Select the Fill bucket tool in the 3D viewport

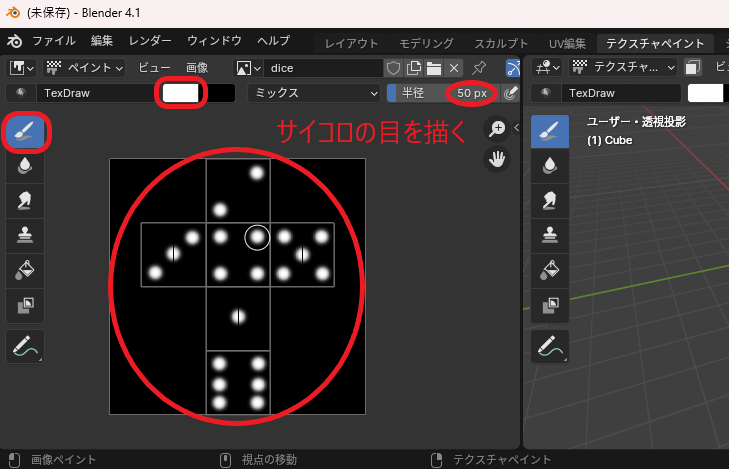(x=550, y=270)
